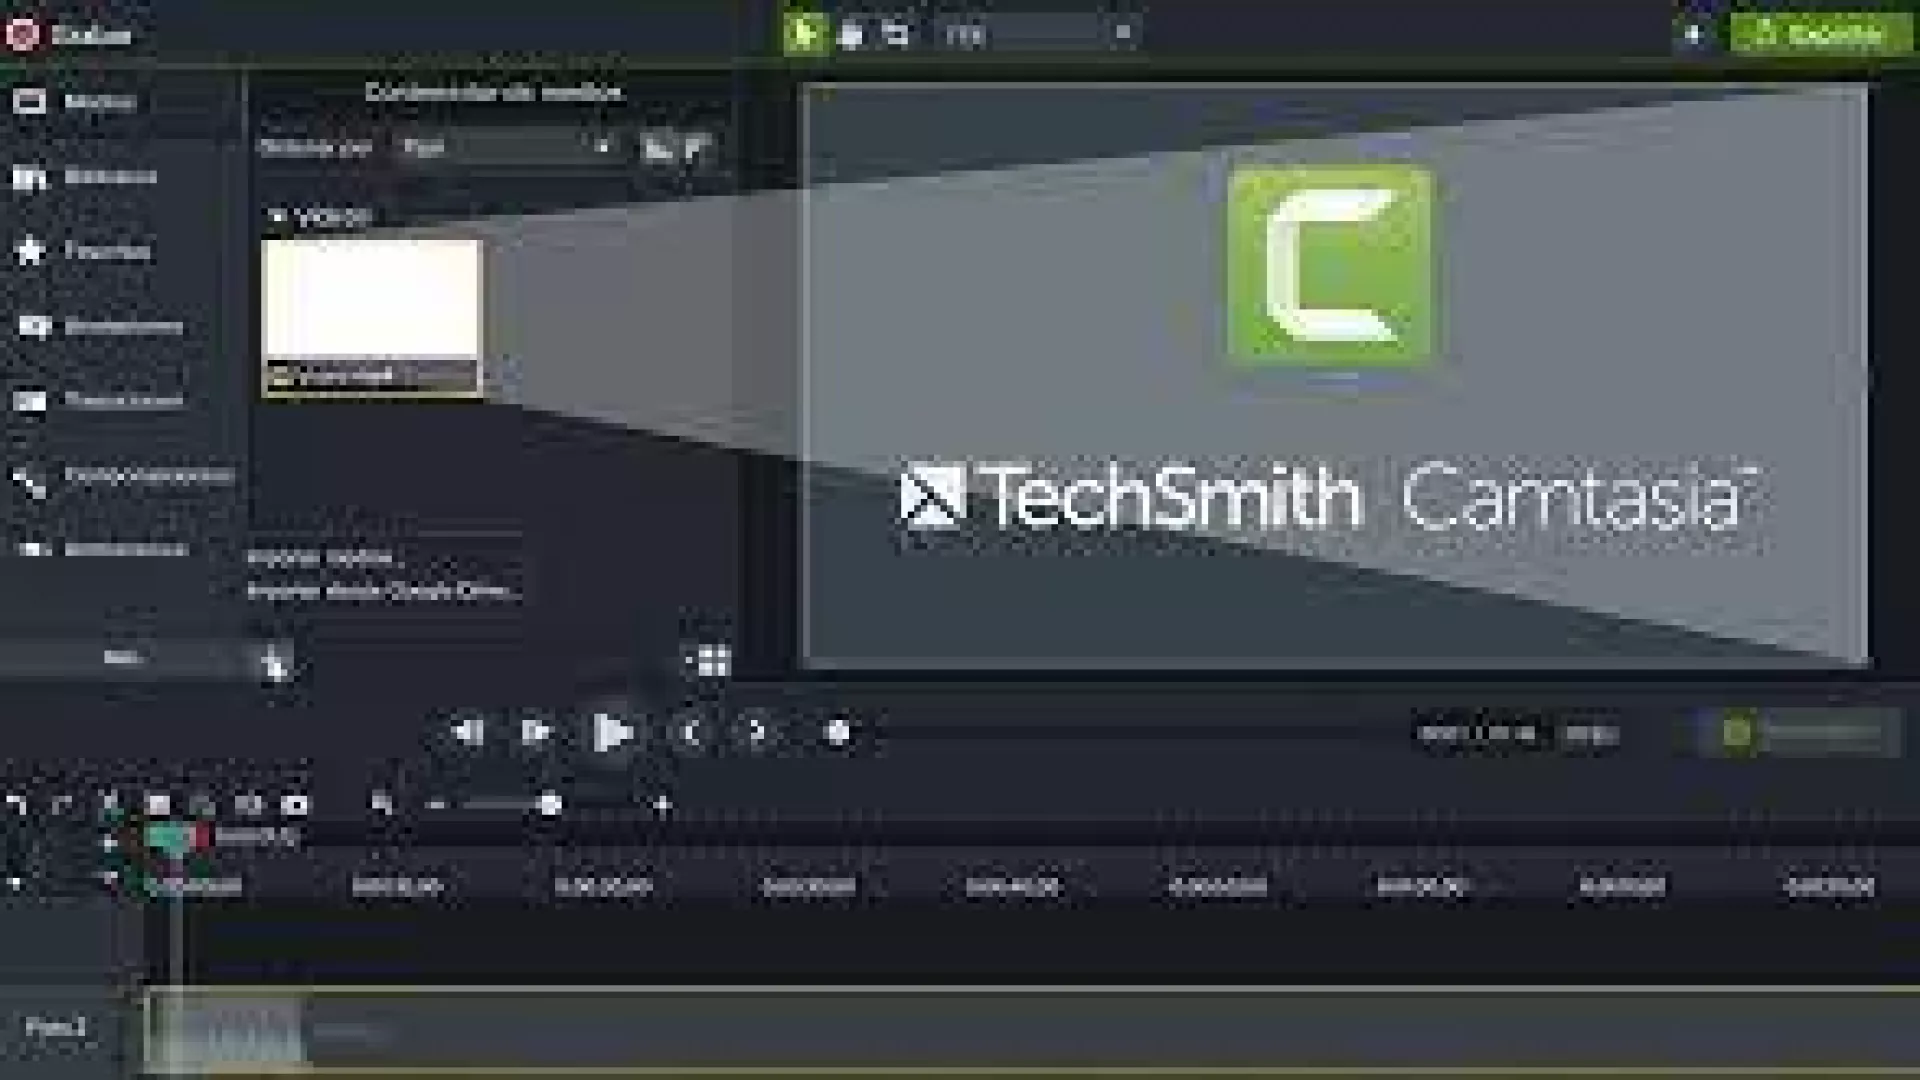Toggle thumbnail grid view in media bin

point(713,661)
